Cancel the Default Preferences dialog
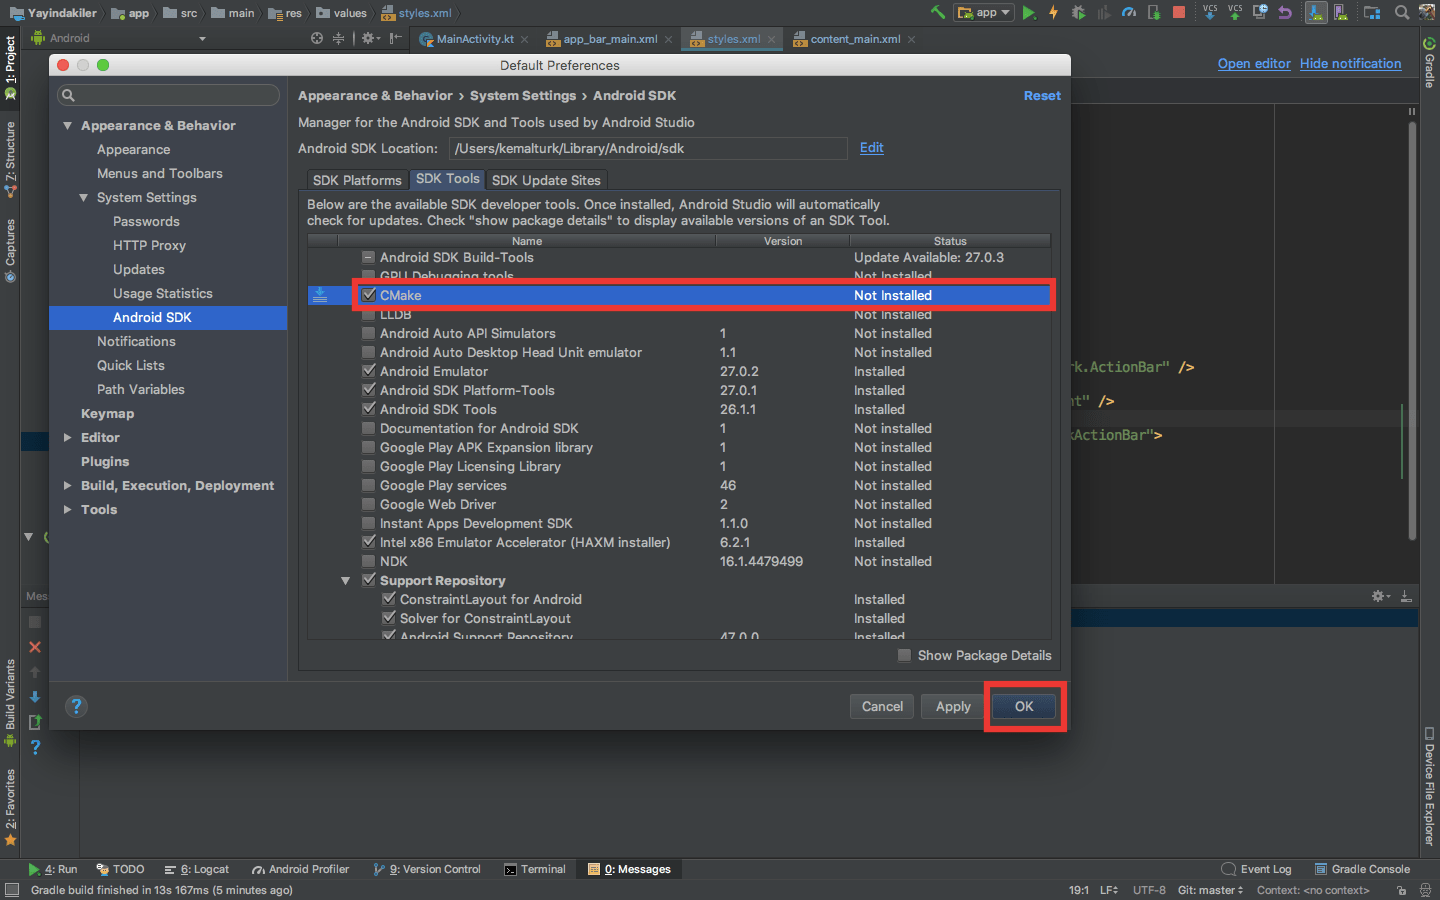1440x900 pixels. 882,706
